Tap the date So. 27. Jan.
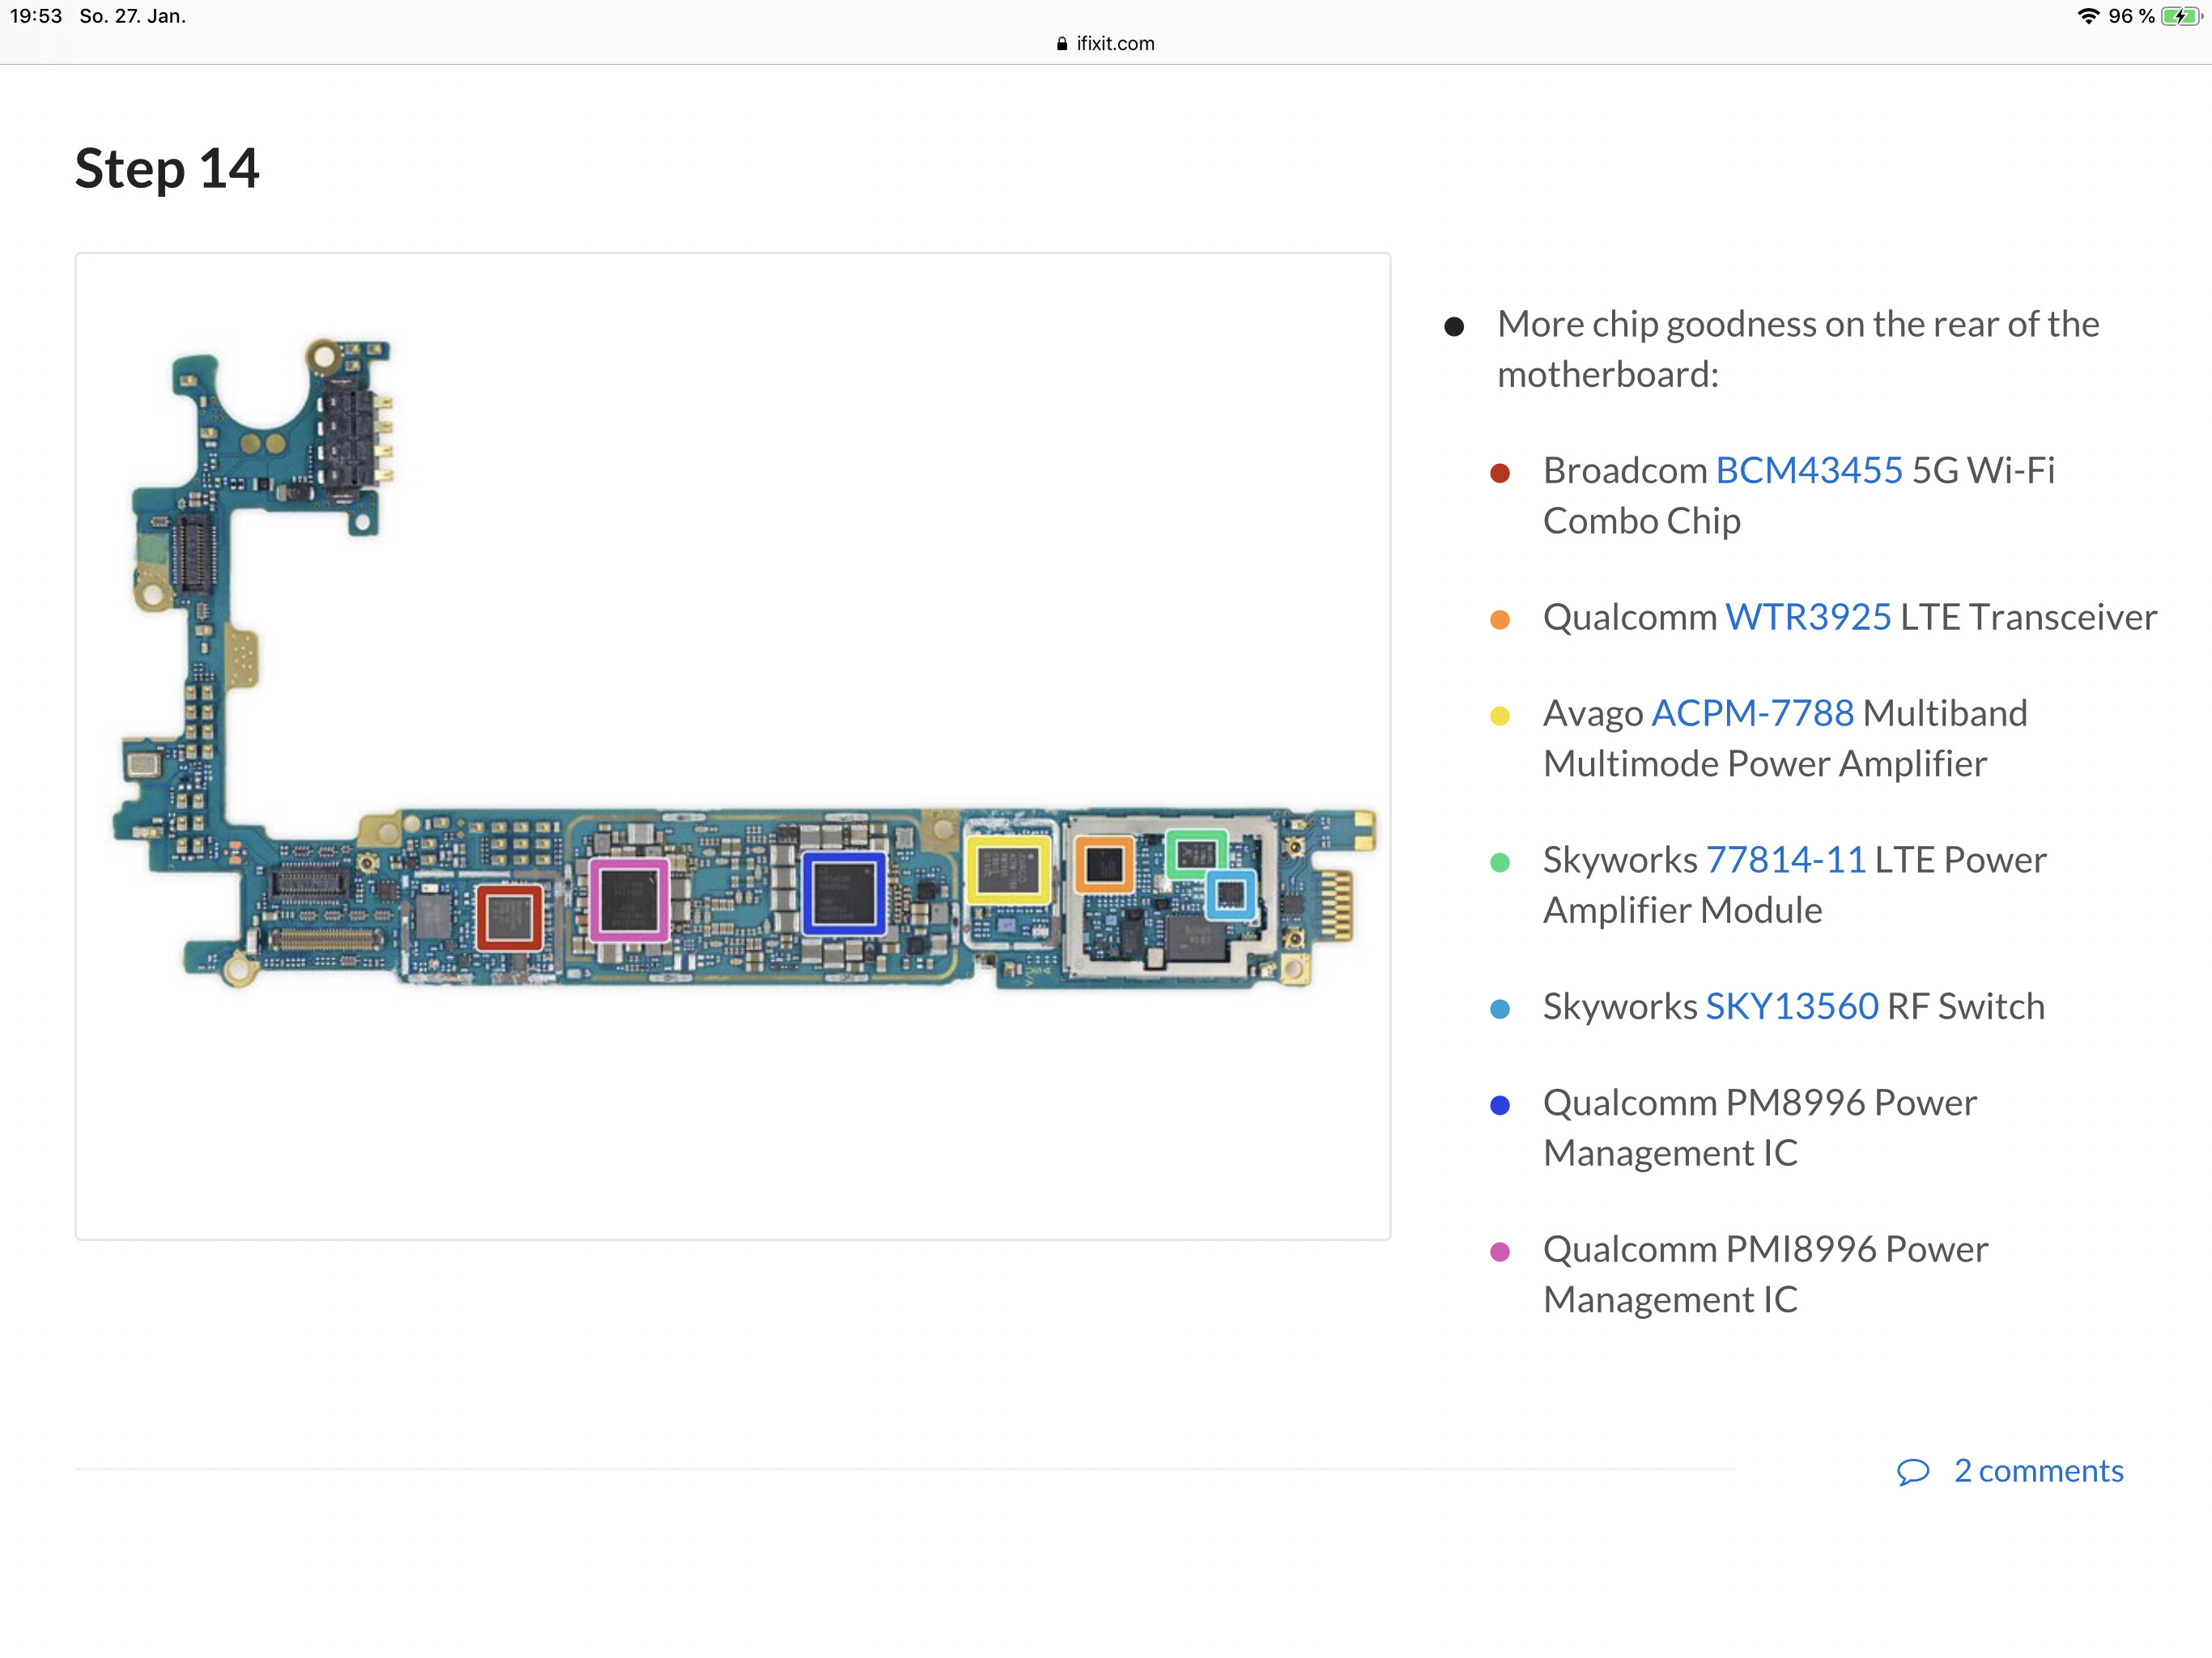2212x1658 pixels. point(133,16)
